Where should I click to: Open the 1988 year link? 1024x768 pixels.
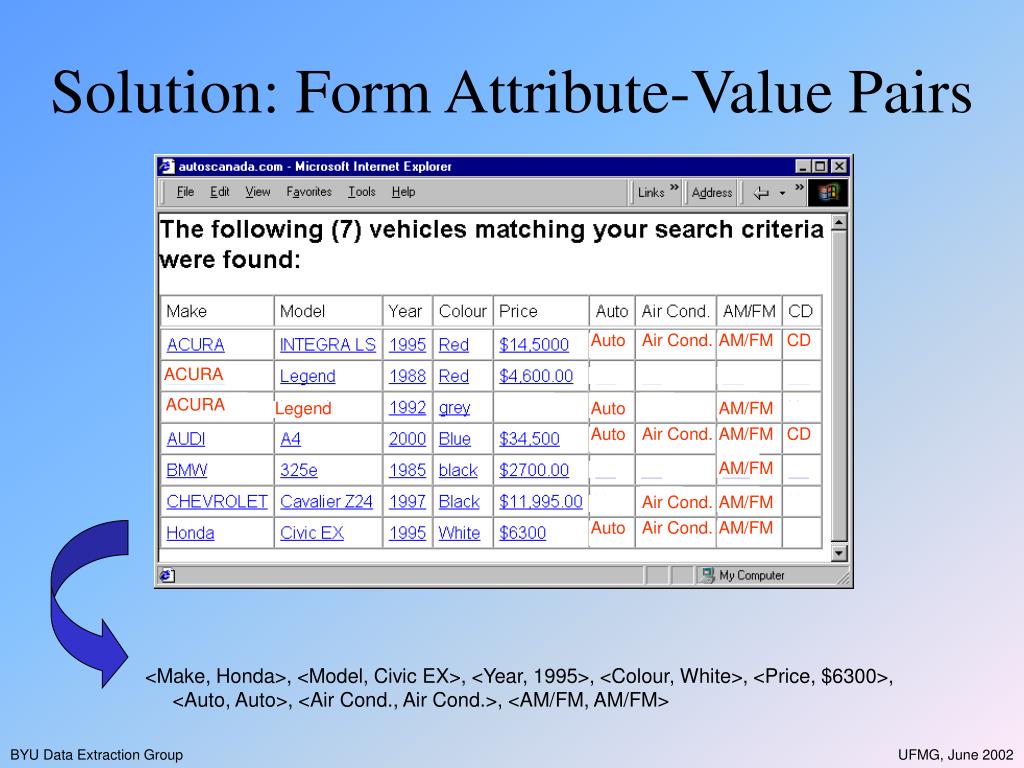click(407, 376)
